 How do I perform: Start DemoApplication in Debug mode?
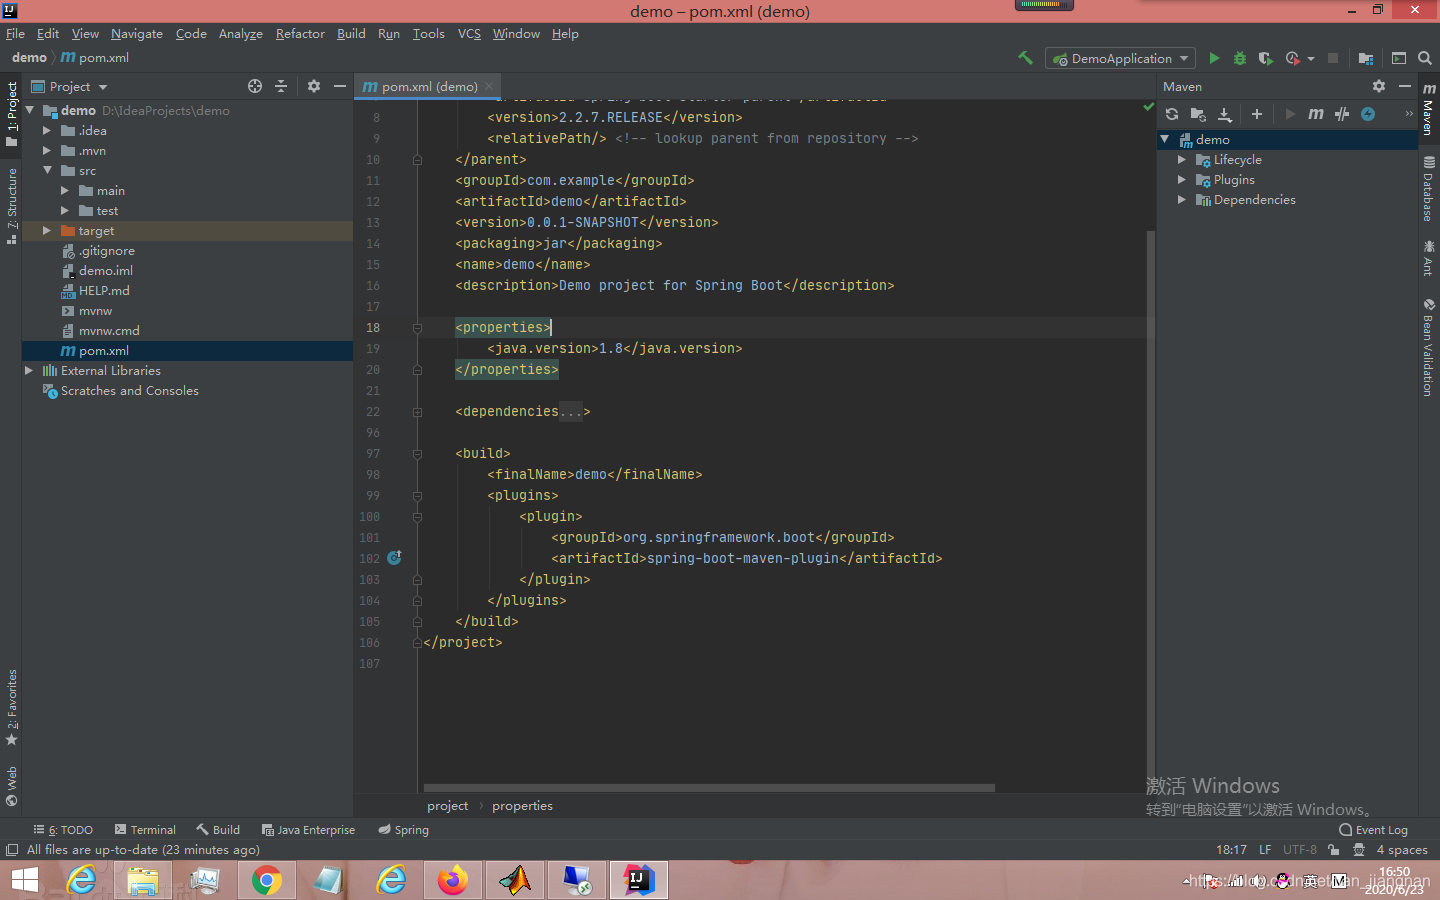pos(1239,58)
